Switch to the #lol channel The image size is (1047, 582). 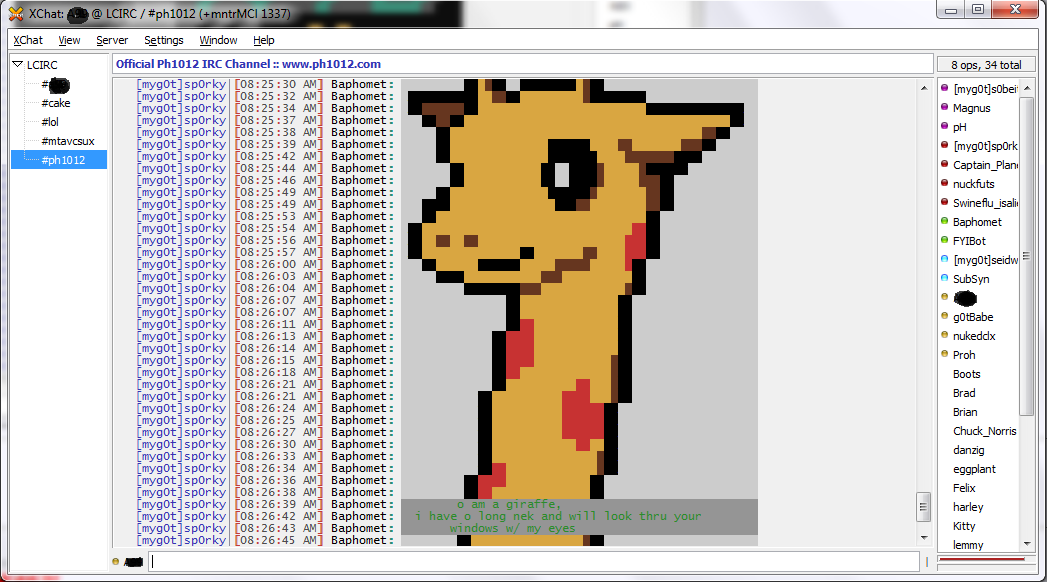click(x=50, y=121)
